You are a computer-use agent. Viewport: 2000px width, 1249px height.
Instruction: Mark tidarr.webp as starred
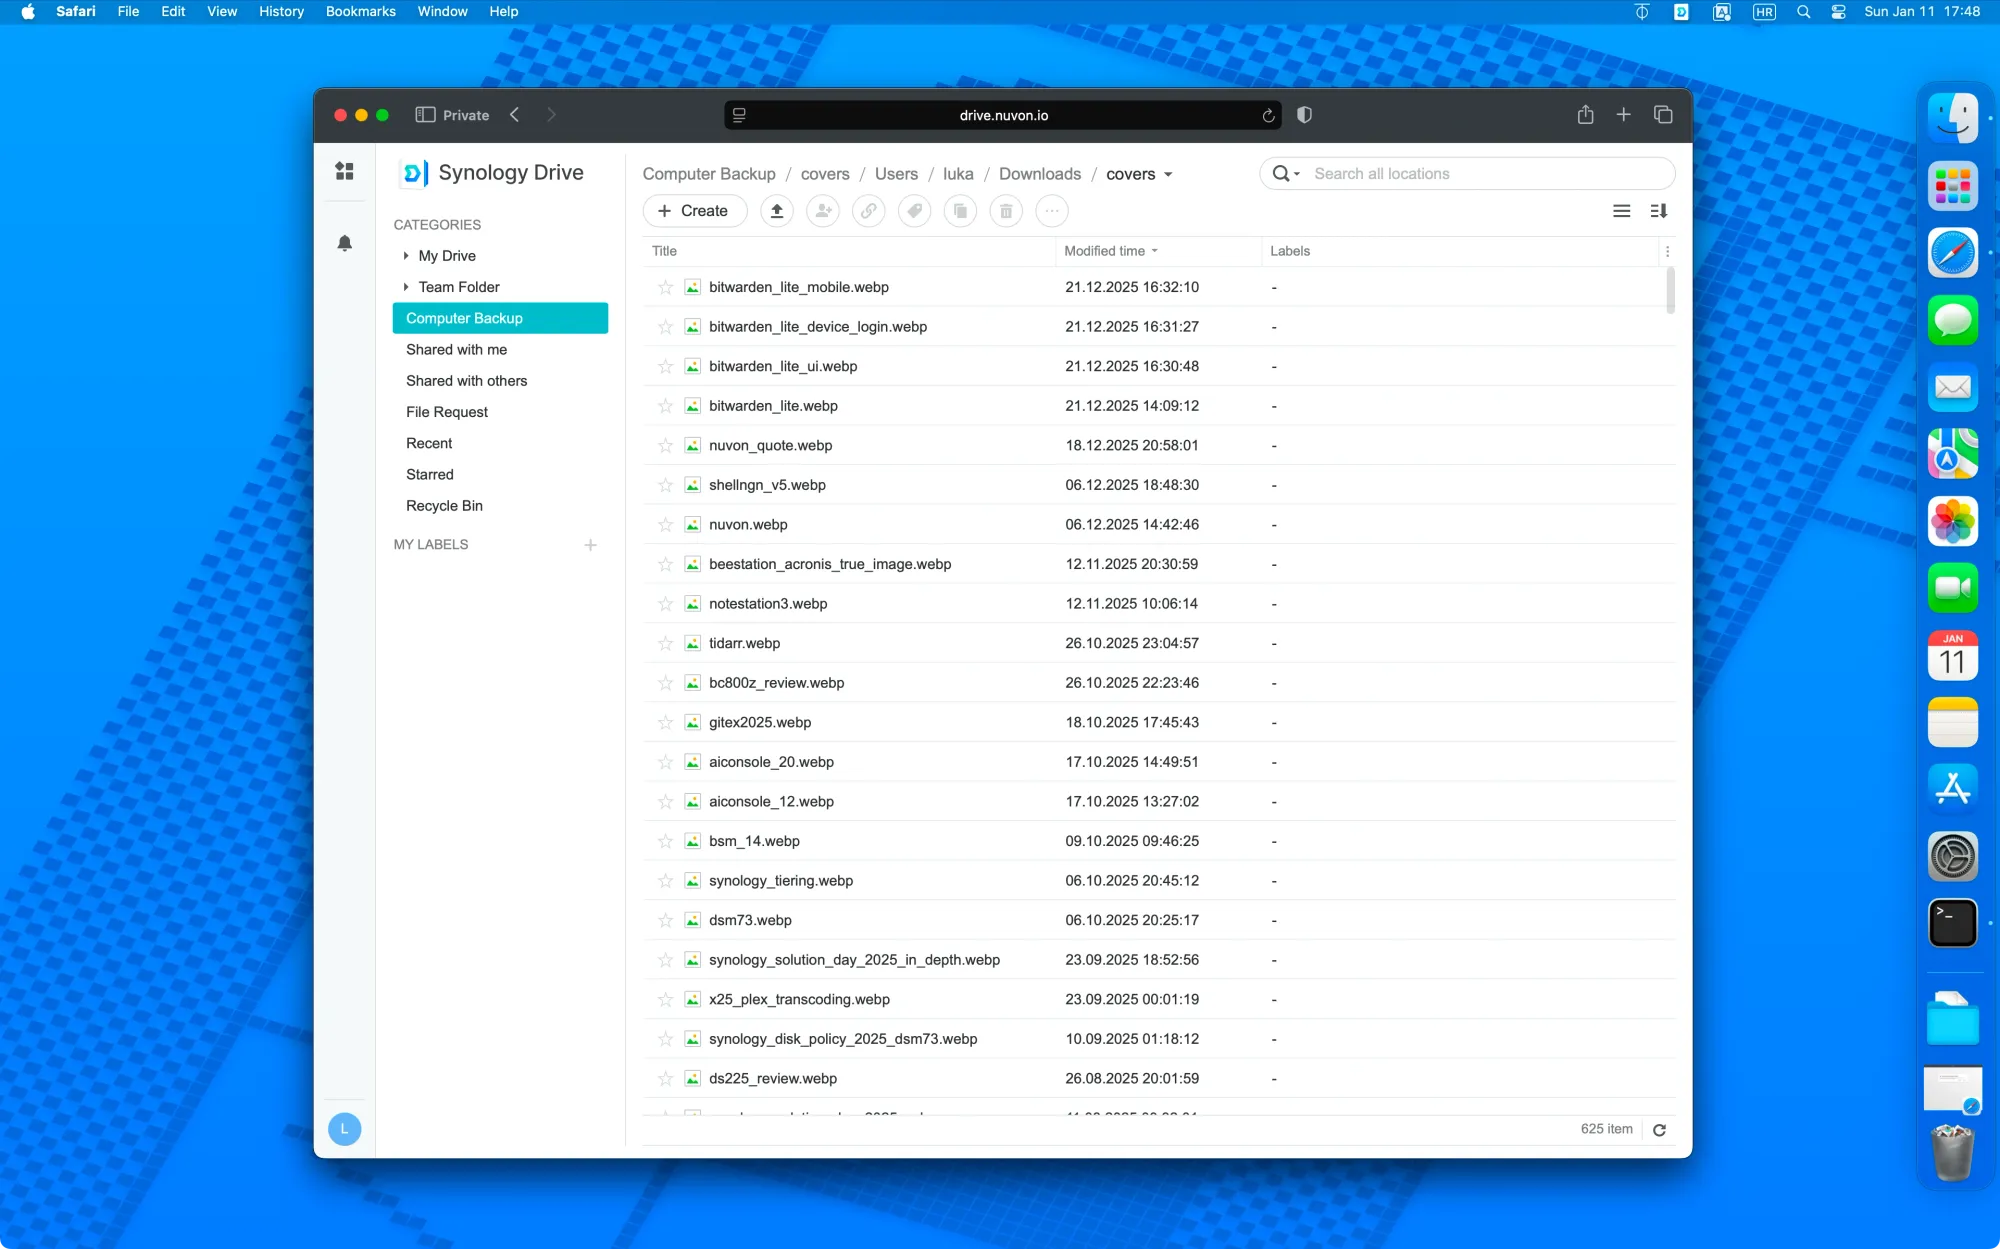click(x=665, y=644)
